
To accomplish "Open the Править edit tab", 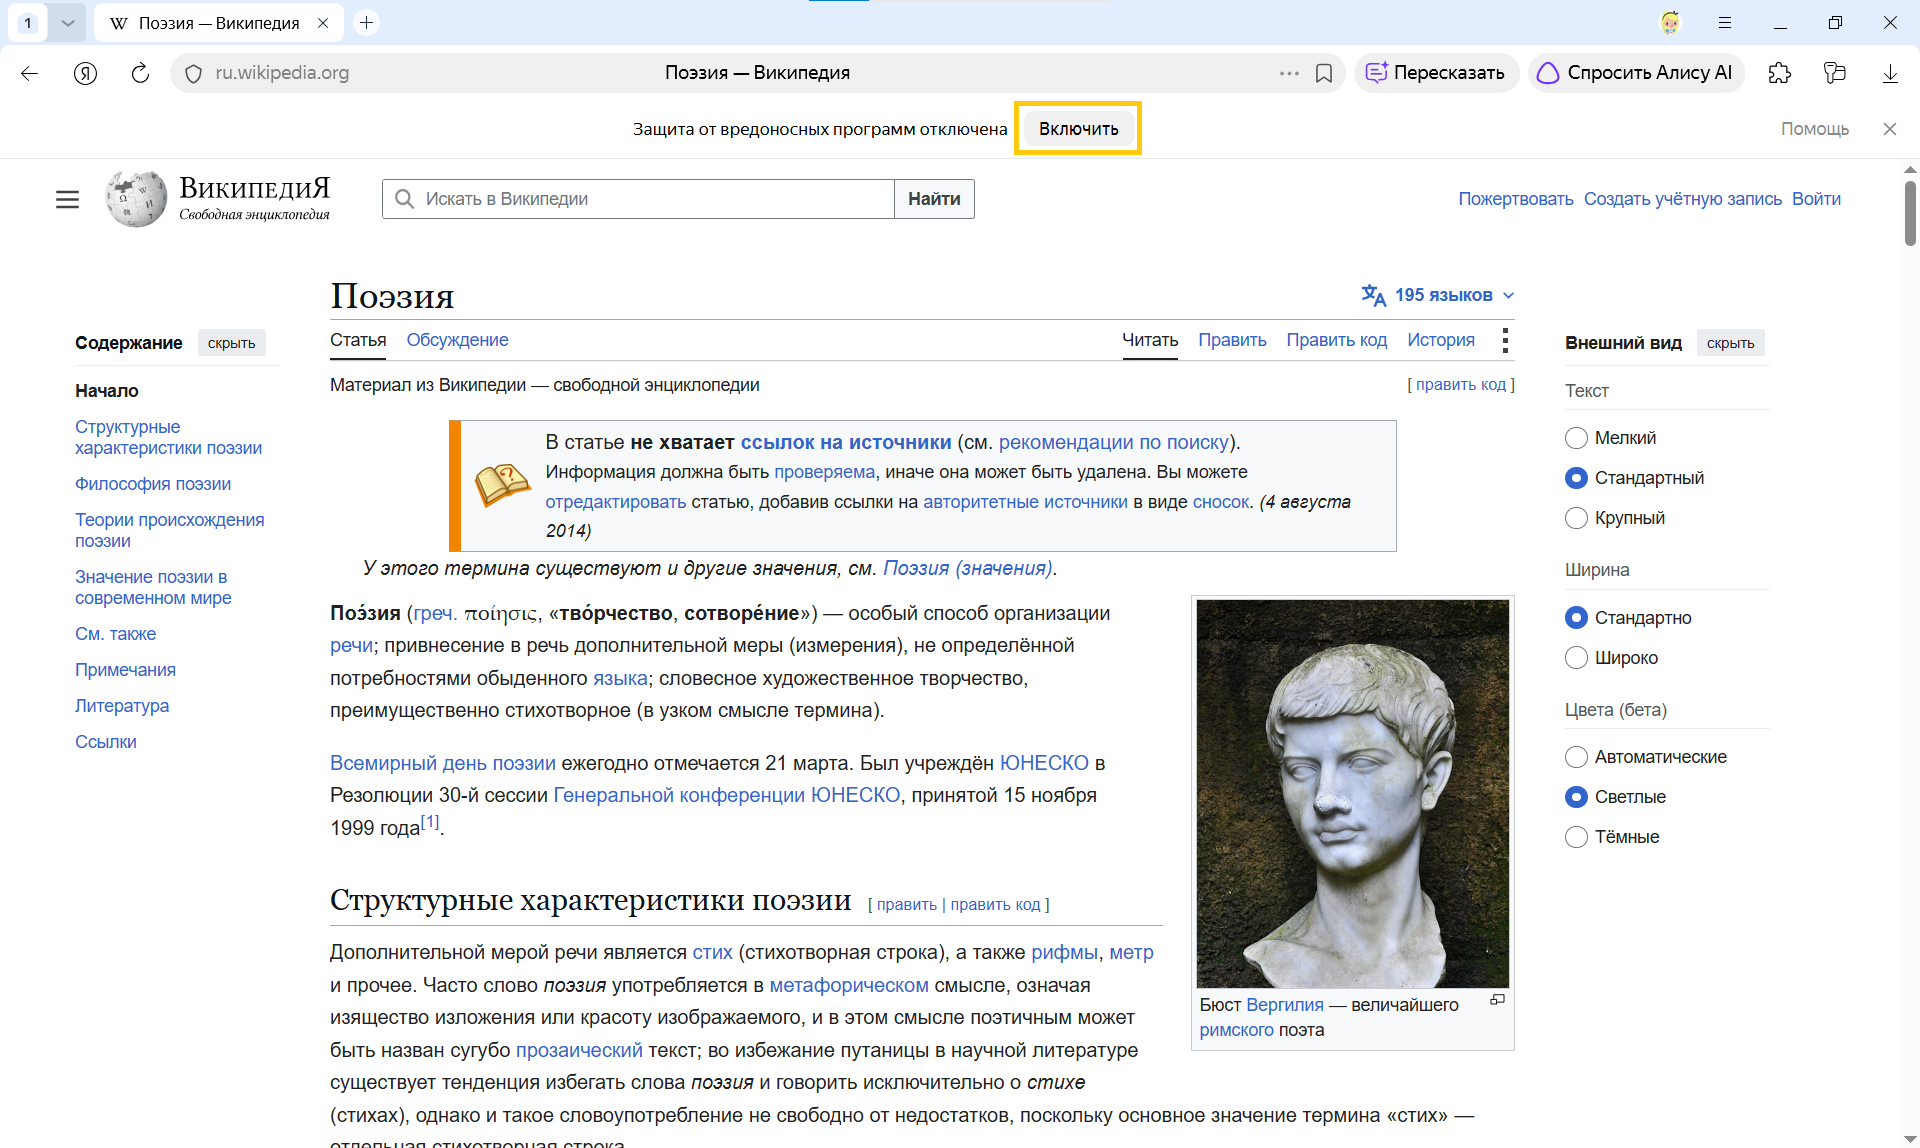I will (1232, 340).
